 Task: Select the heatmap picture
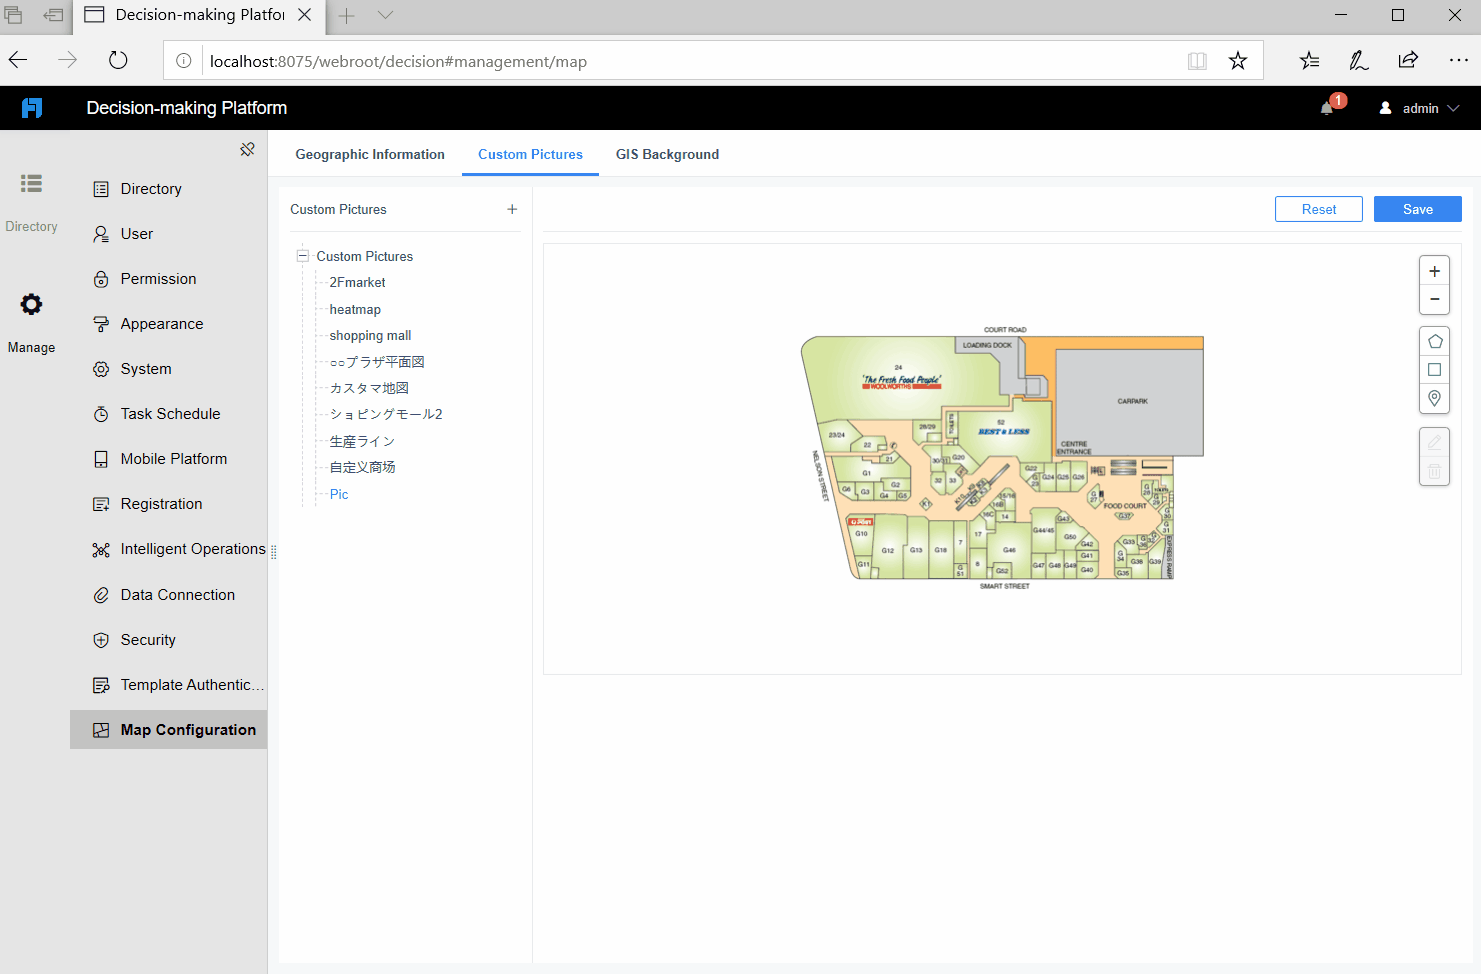[355, 310]
